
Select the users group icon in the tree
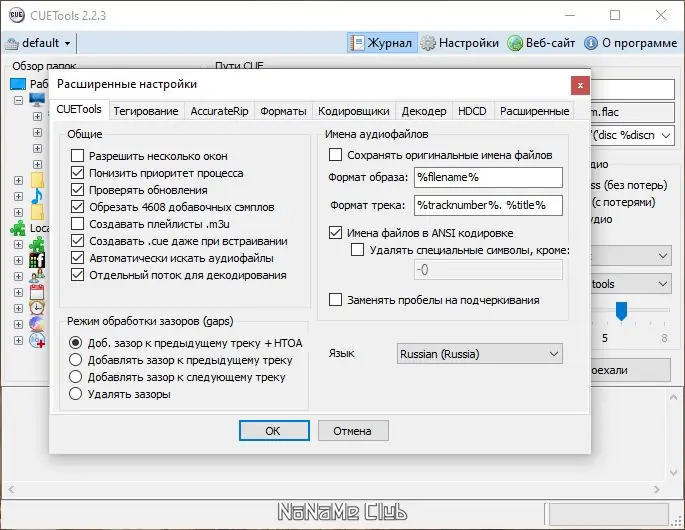pos(37,276)
